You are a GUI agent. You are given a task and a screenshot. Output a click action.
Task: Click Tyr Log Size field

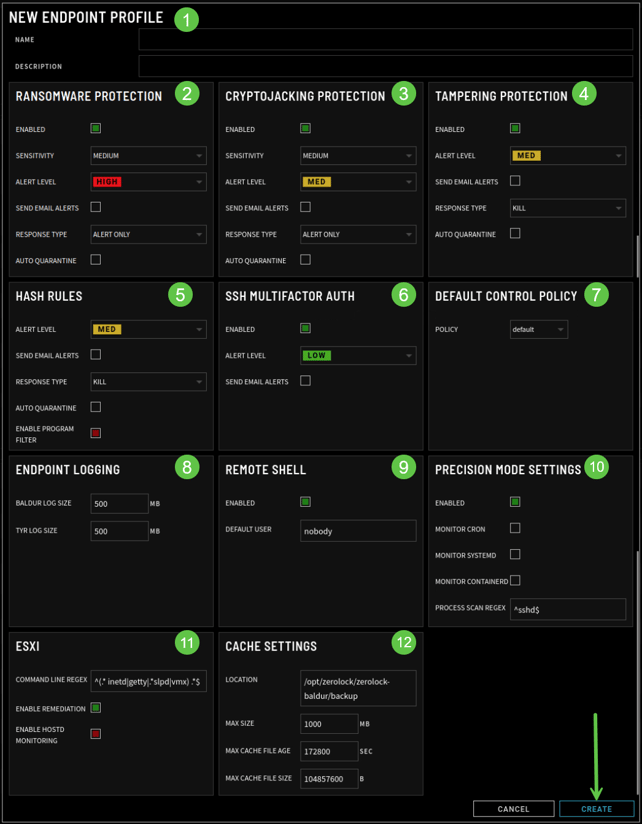pyautogui.click(x=119, y=531)
